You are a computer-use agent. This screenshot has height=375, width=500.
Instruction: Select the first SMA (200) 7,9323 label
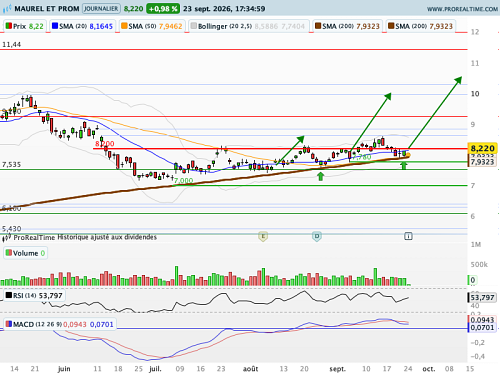click(347, 26)
